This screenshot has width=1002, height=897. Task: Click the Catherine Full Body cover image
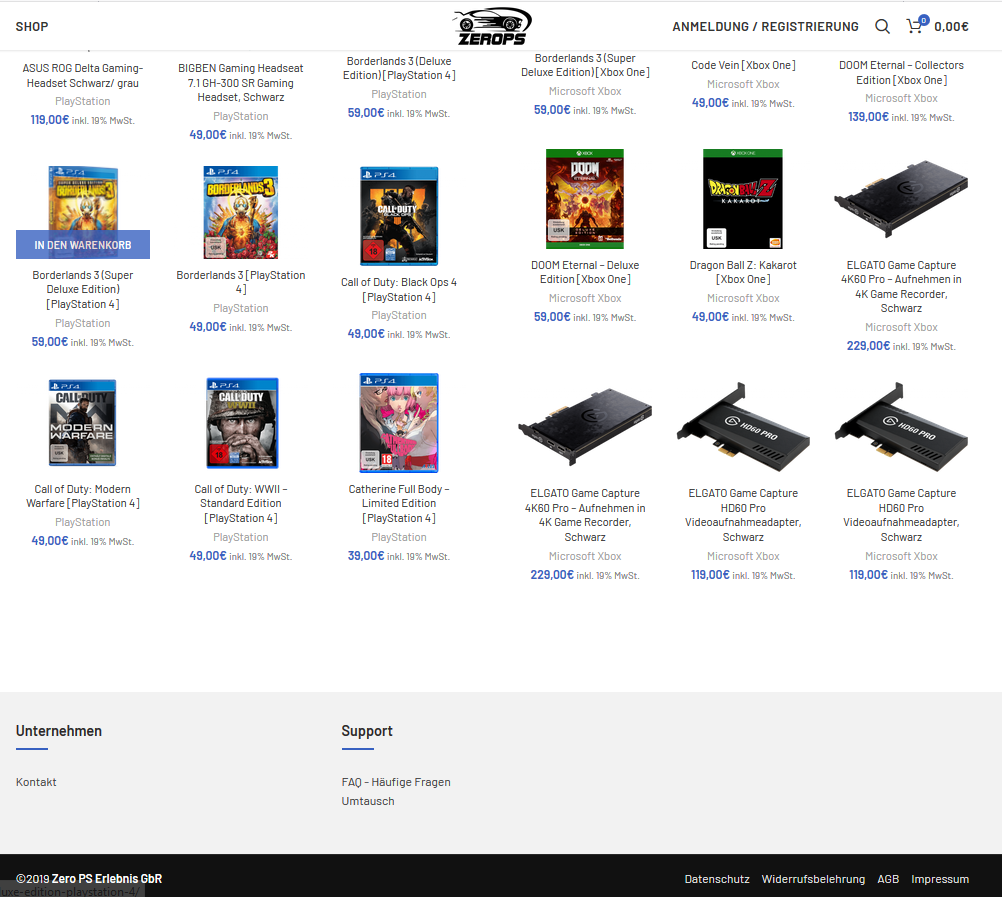(399, 422)
